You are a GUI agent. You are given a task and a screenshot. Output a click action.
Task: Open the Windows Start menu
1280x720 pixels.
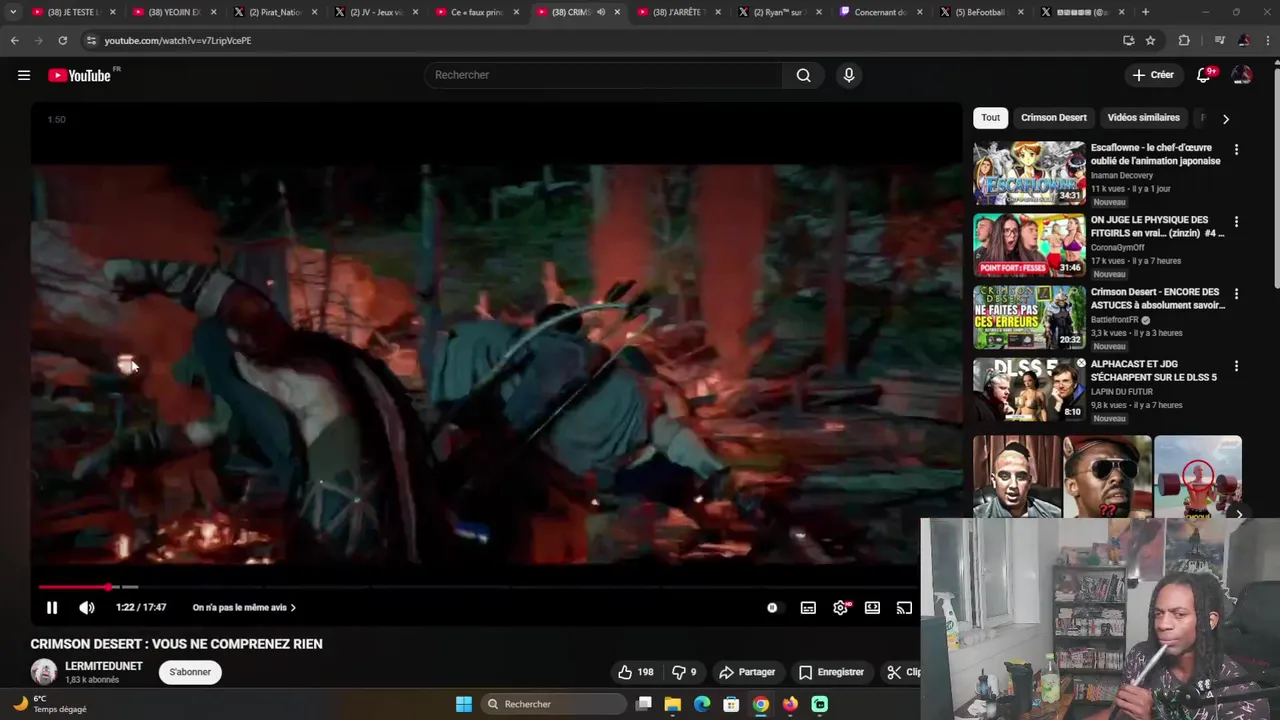(x=464, y=704)
